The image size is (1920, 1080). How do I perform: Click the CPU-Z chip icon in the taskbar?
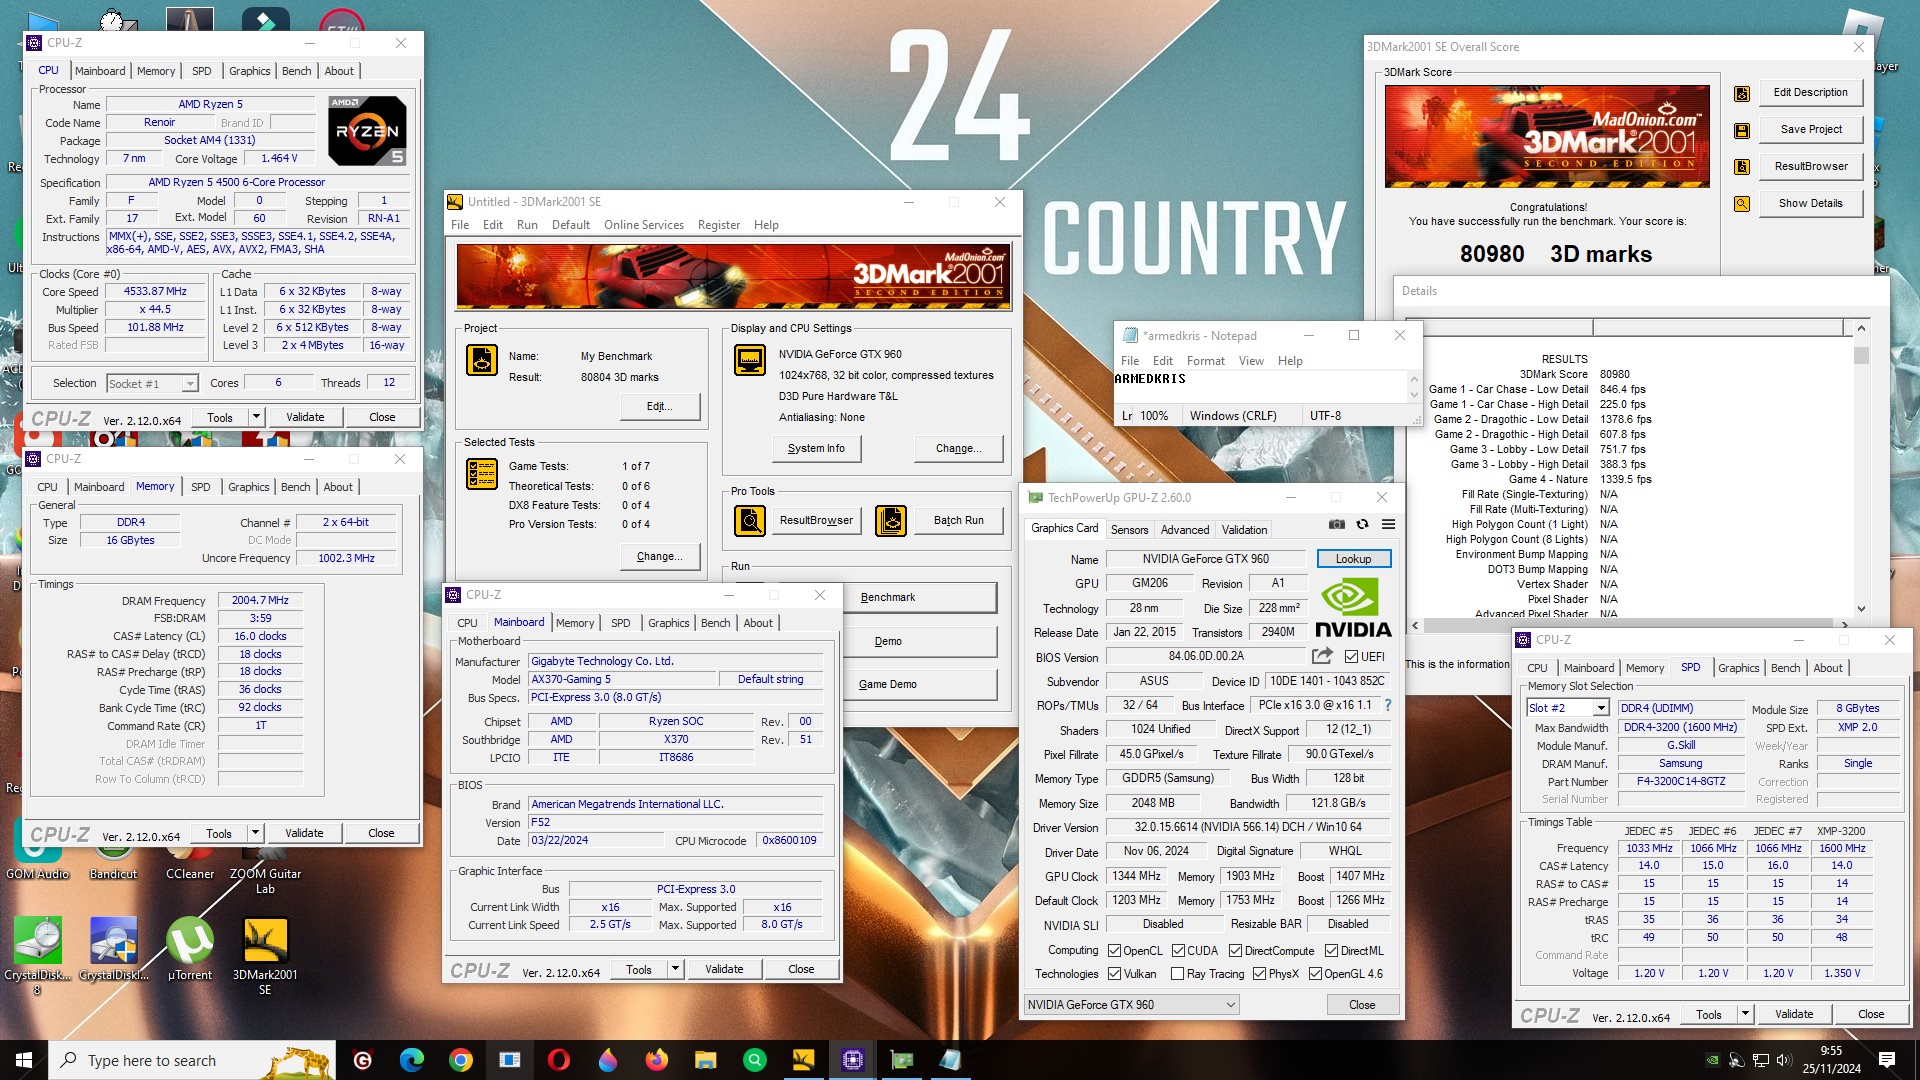point(853,1060)
